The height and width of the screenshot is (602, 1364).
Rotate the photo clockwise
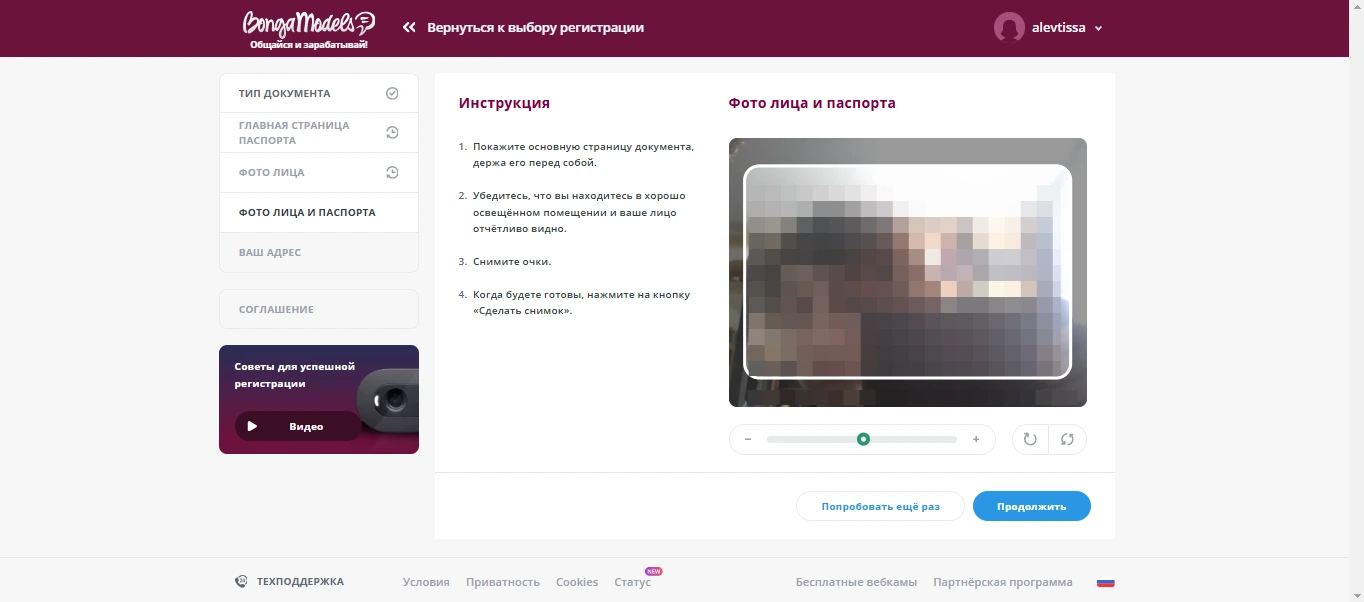click(x=1030, y=439)
